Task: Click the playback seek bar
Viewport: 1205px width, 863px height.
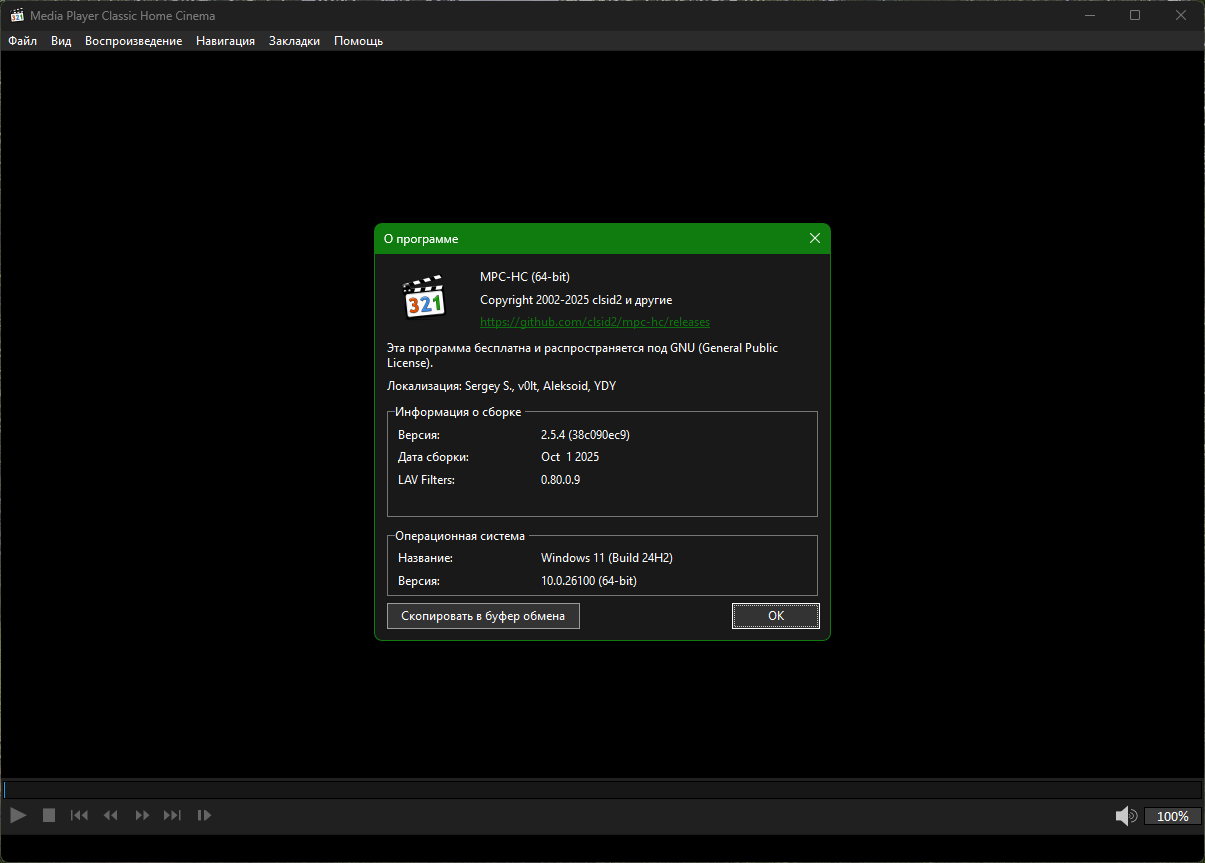Action: (x=600, y=789)
